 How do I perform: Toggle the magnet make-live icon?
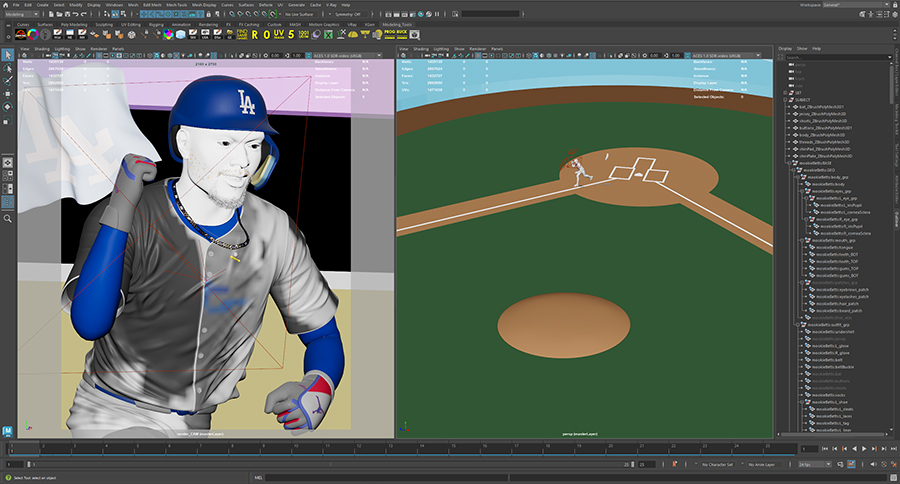click(x=273, y=14)
